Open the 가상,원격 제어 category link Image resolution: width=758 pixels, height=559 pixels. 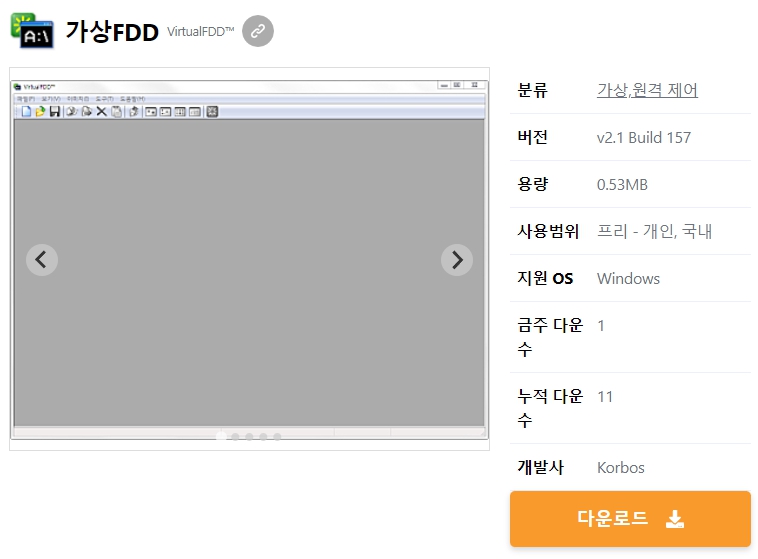tap(647, 90)
